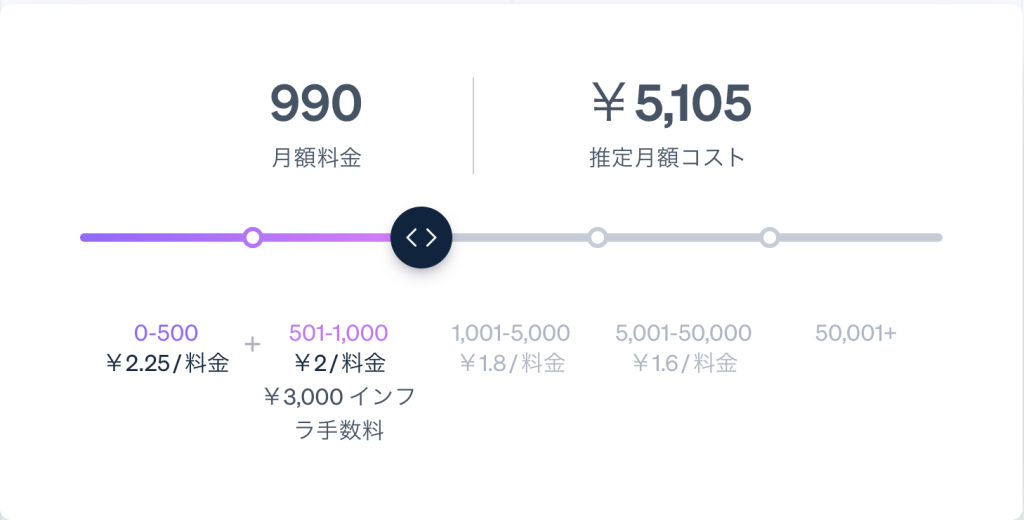Image resolution: width=1024 pixels, height=520 pixels.
Task: Click the 月額料金 label
Action: click(316, 158)
